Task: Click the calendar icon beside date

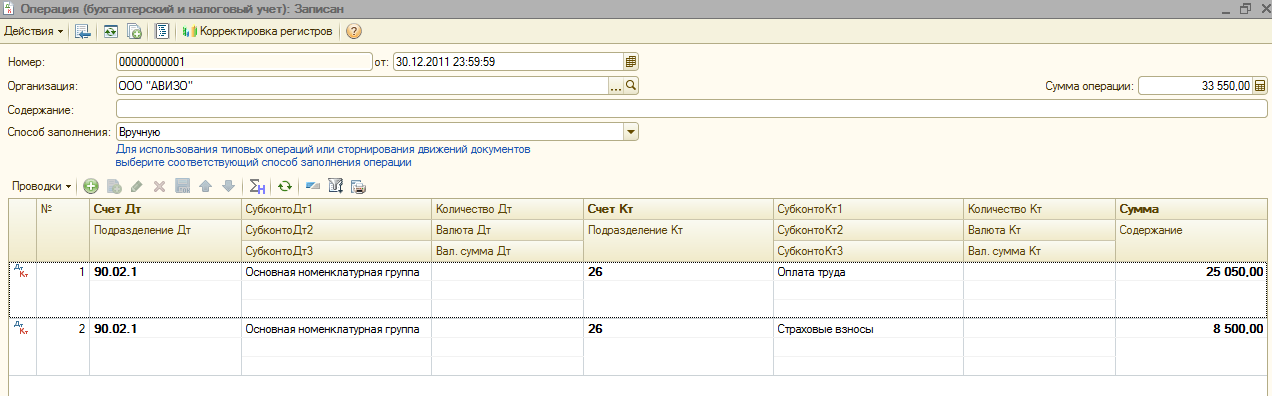Action: [x=631, y=61]
